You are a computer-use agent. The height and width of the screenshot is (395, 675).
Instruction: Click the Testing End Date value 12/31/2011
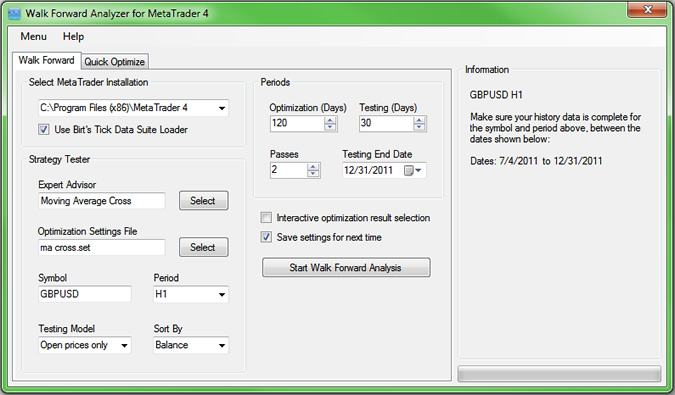click(368, 170)
